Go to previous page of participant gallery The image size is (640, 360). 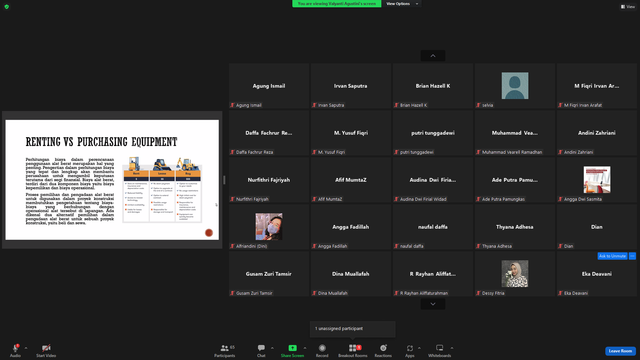pyautogui.click(x=433, y=56)
